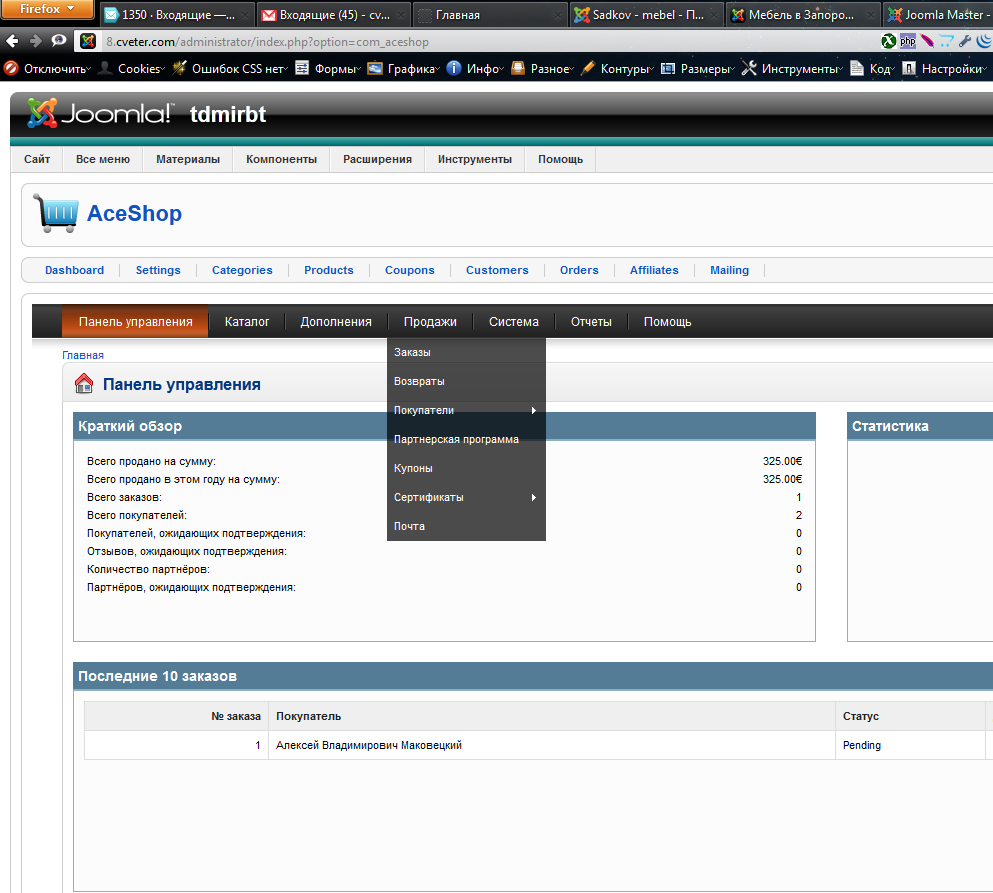Open the Код developer toolbar dropdown

pyautogui.click(x=872, y=68)
